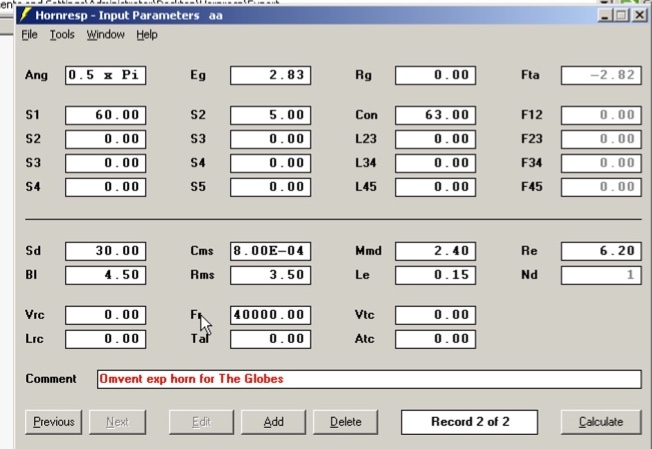Click the F45 value box
The image size is (652, 449).
601,187
